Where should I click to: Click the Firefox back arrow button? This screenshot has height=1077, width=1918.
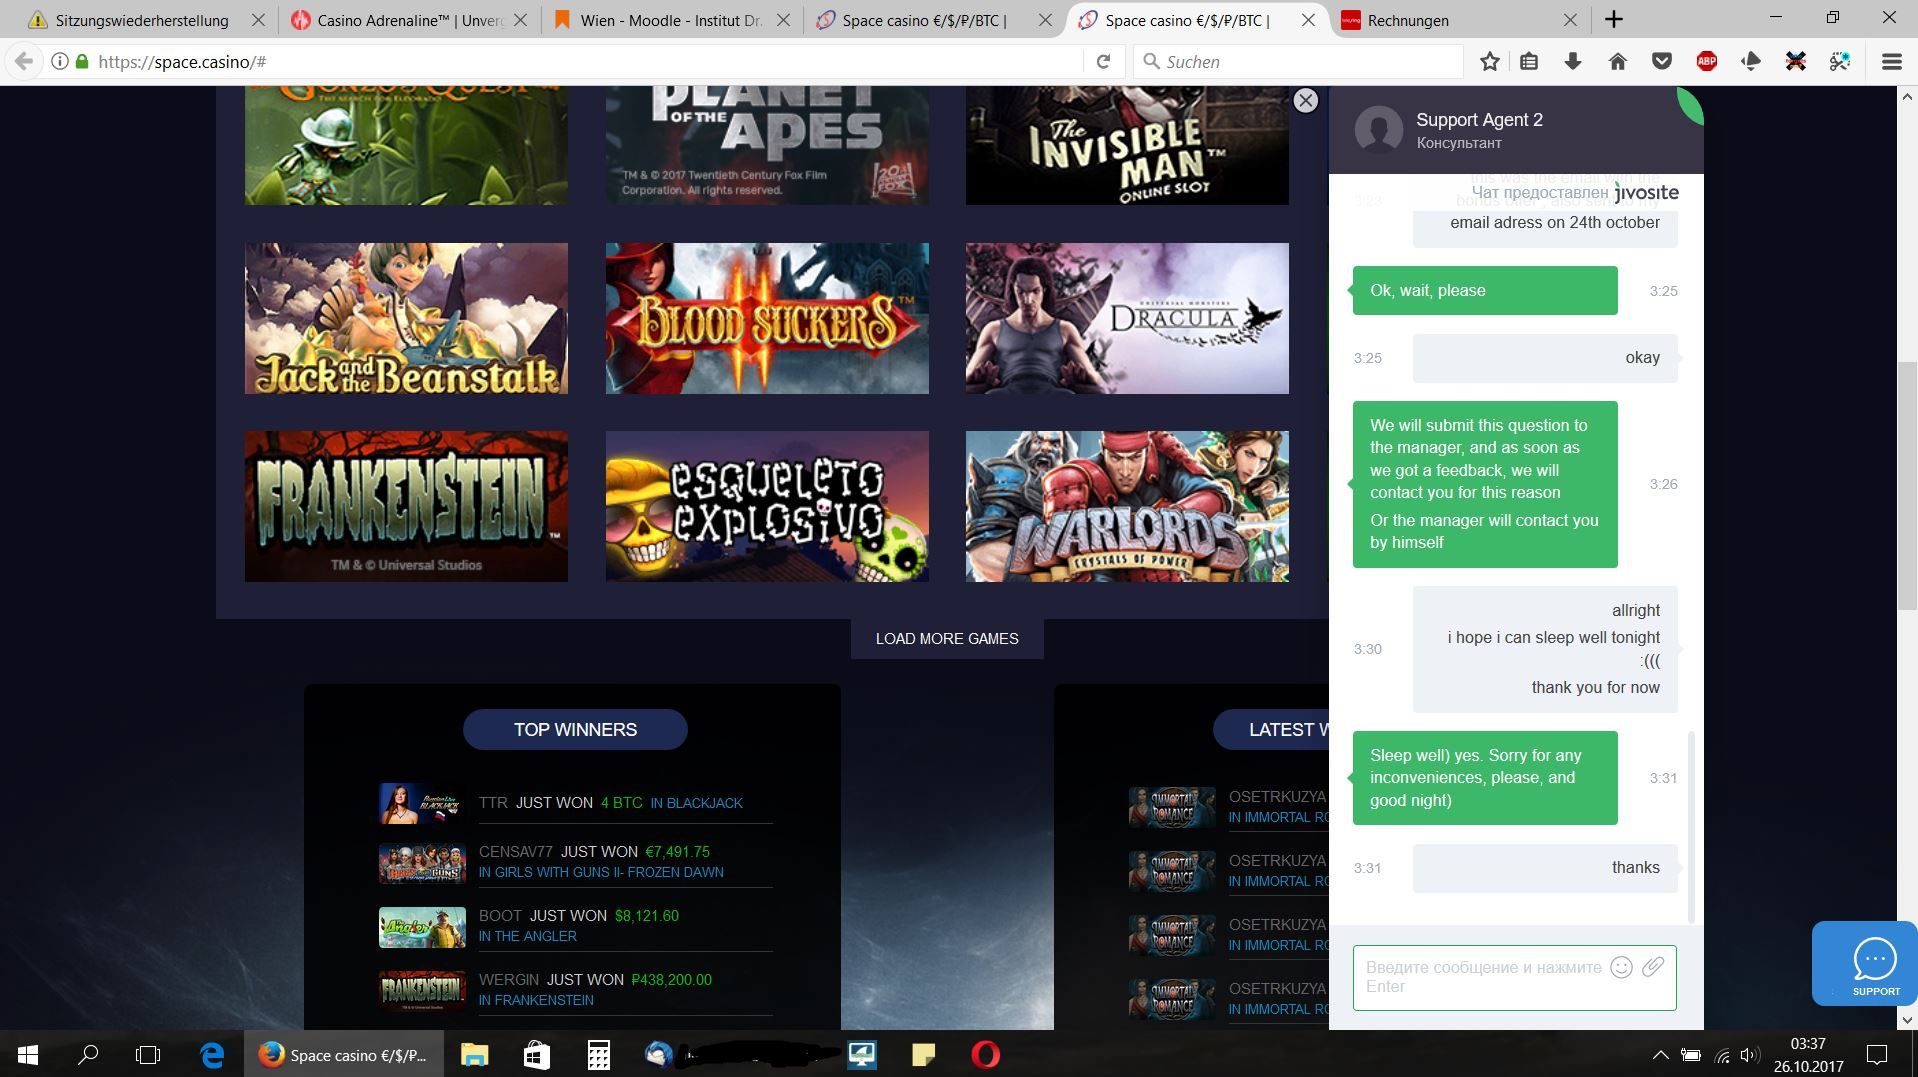click(x=24, y=62)
